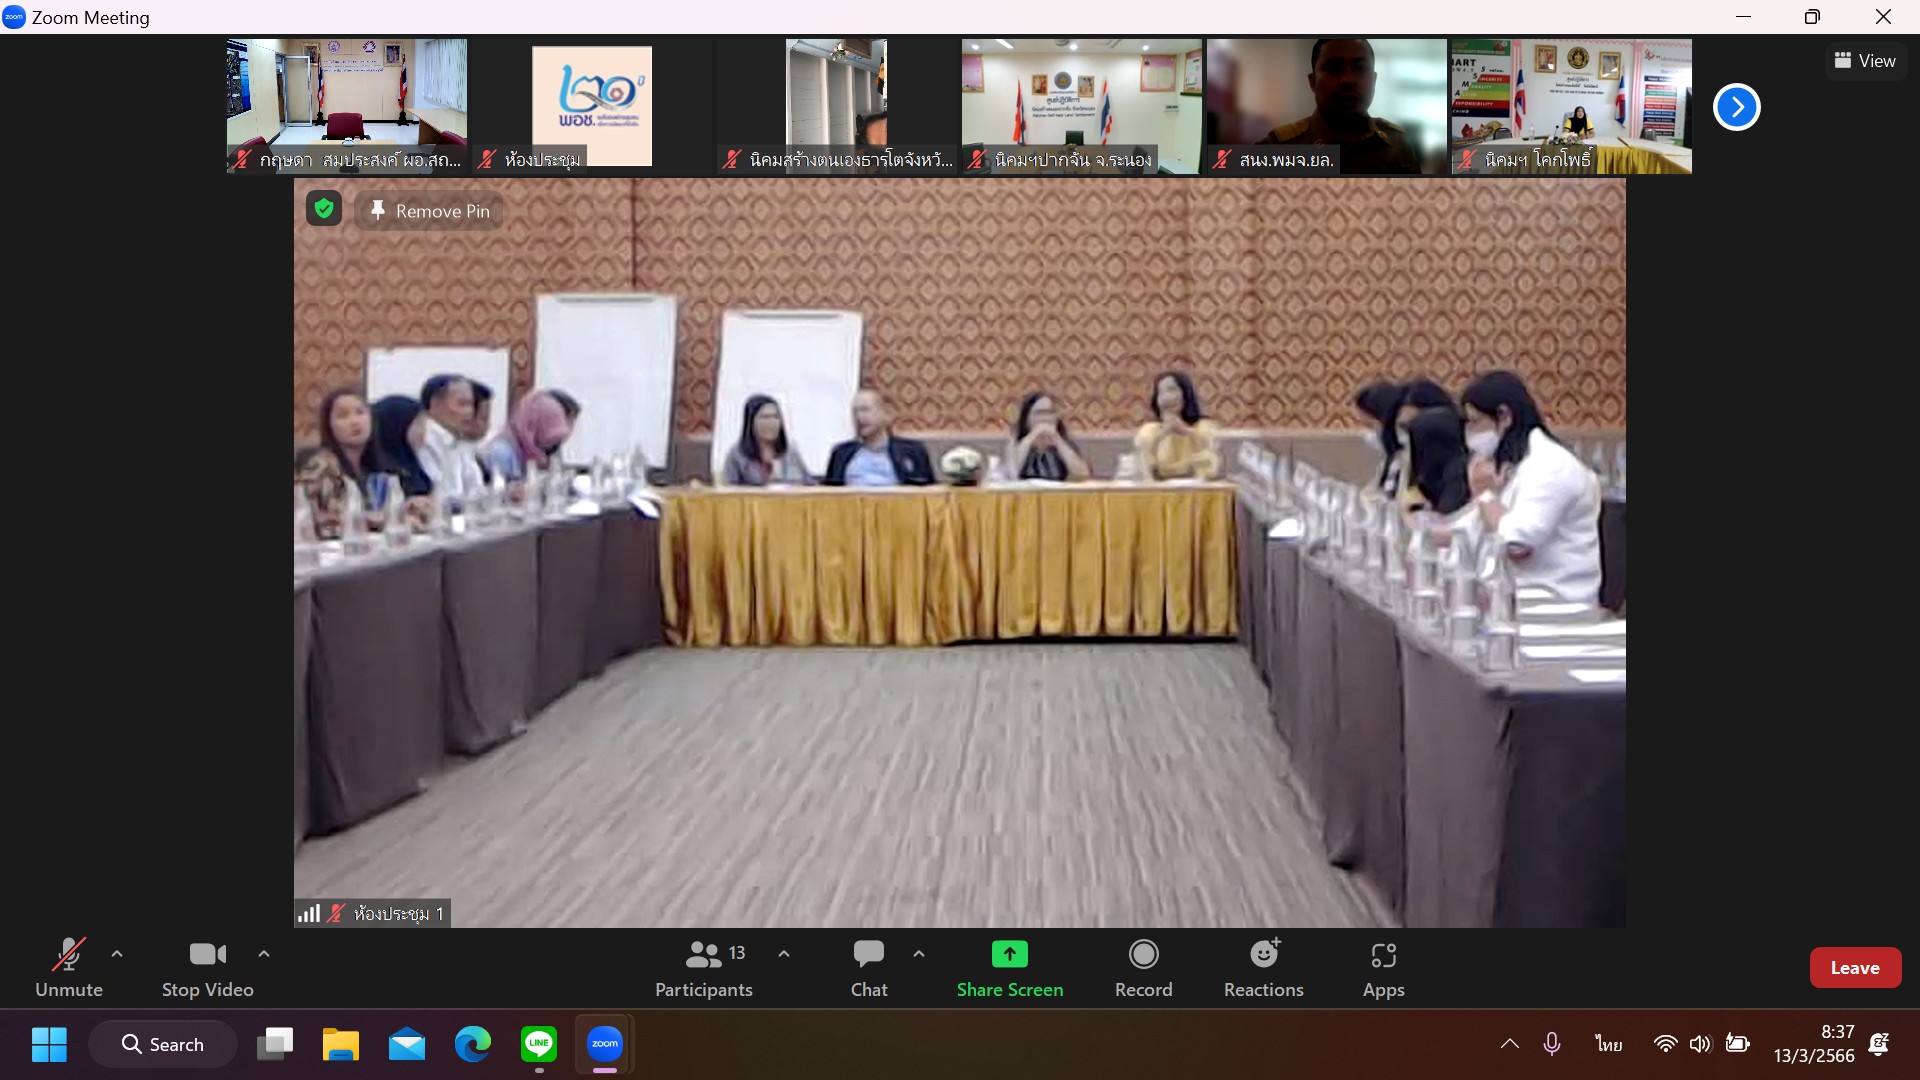Image resolution: width=1920 pixels, height=1080 pixels.
Task: Click the green encryption shield icon
Action: [323, 209]
